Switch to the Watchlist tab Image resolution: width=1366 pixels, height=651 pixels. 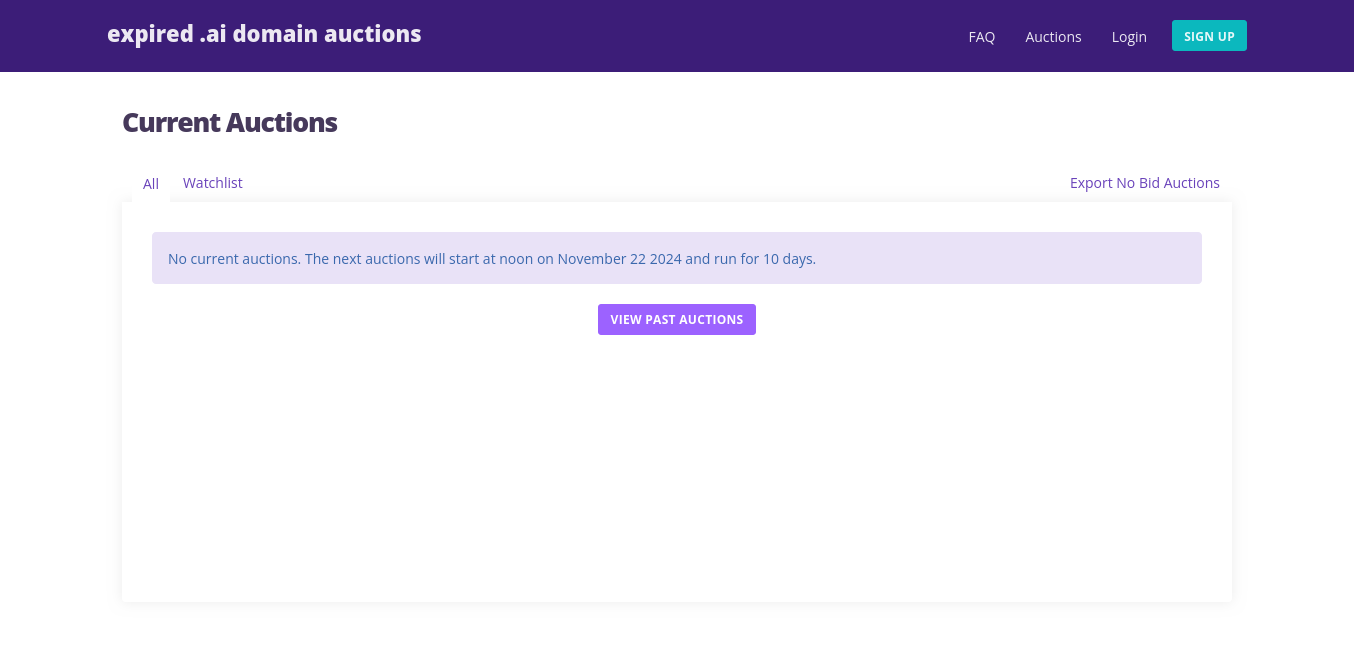(212, 183)
